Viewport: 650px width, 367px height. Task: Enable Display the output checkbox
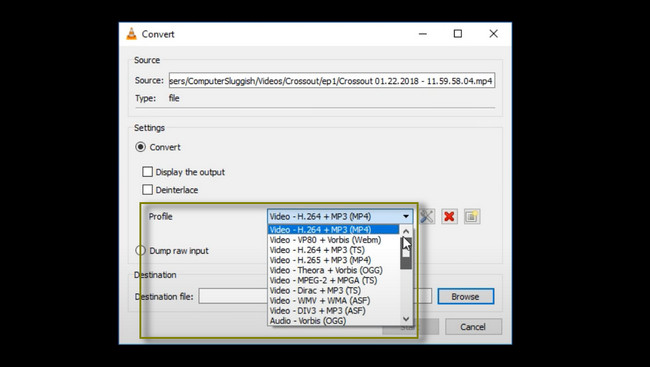coord(147,172)
